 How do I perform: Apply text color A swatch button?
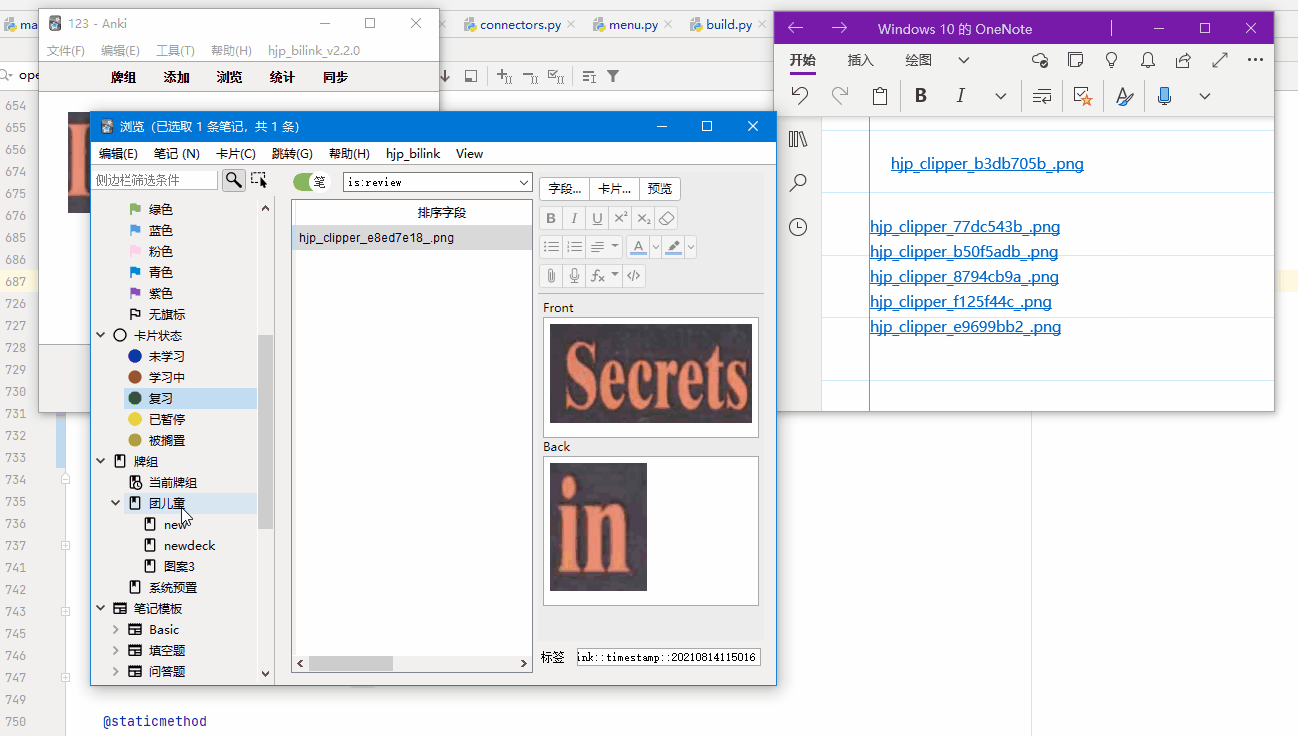click(639, 247)
